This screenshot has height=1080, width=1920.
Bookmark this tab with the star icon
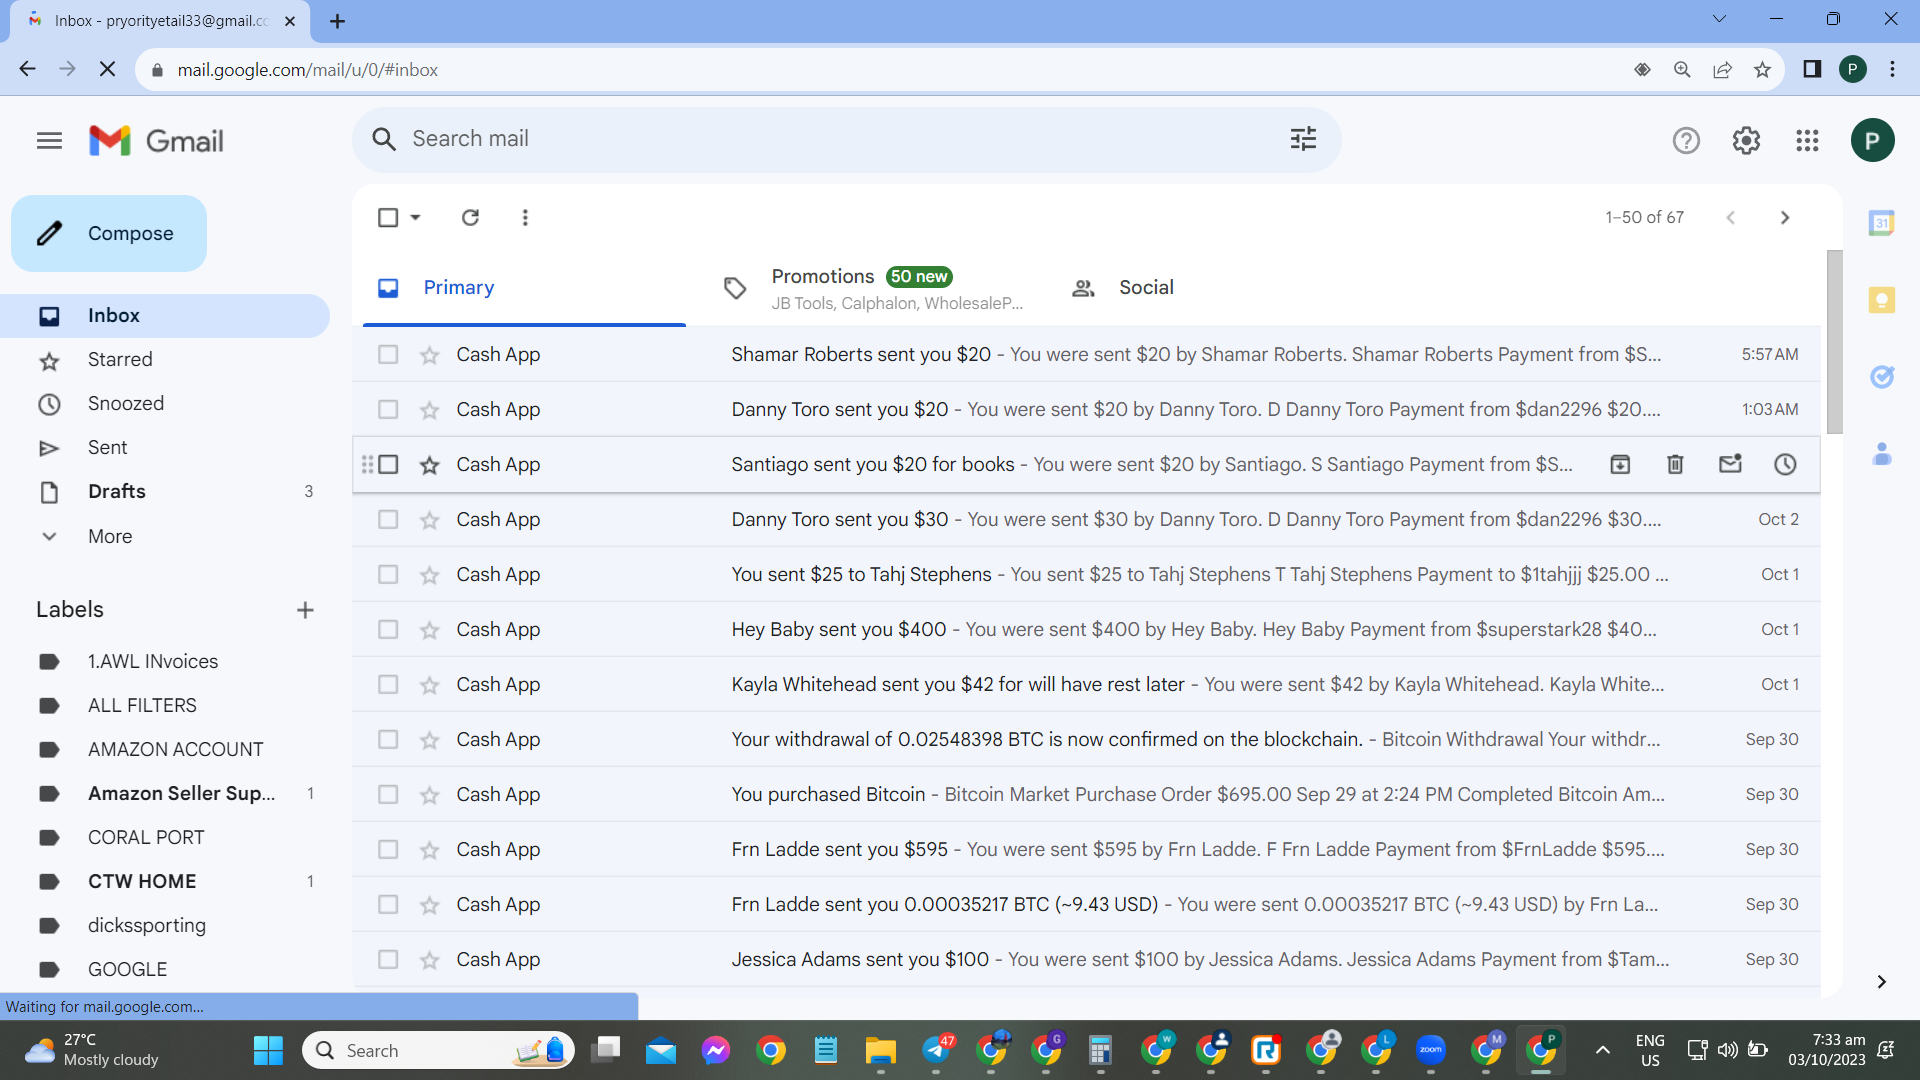point(1762,69)
